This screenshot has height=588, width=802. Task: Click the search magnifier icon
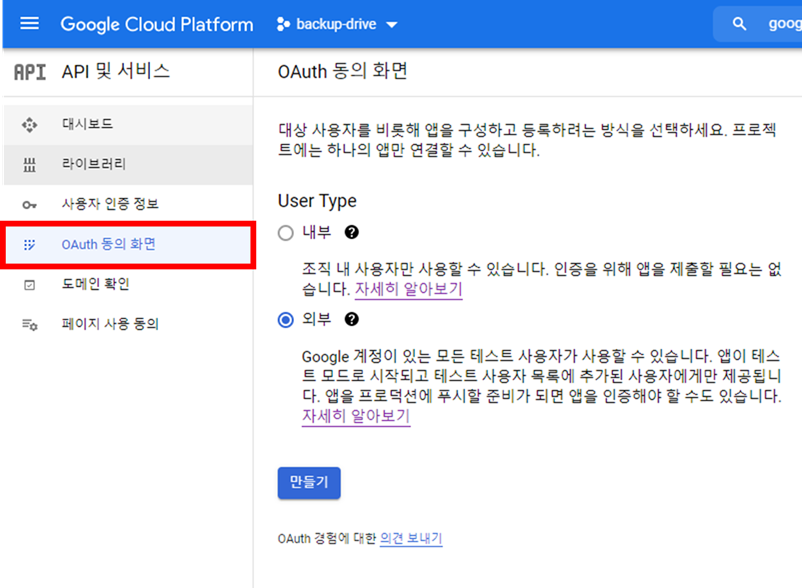pyautogui.click(x=739, y=24)
